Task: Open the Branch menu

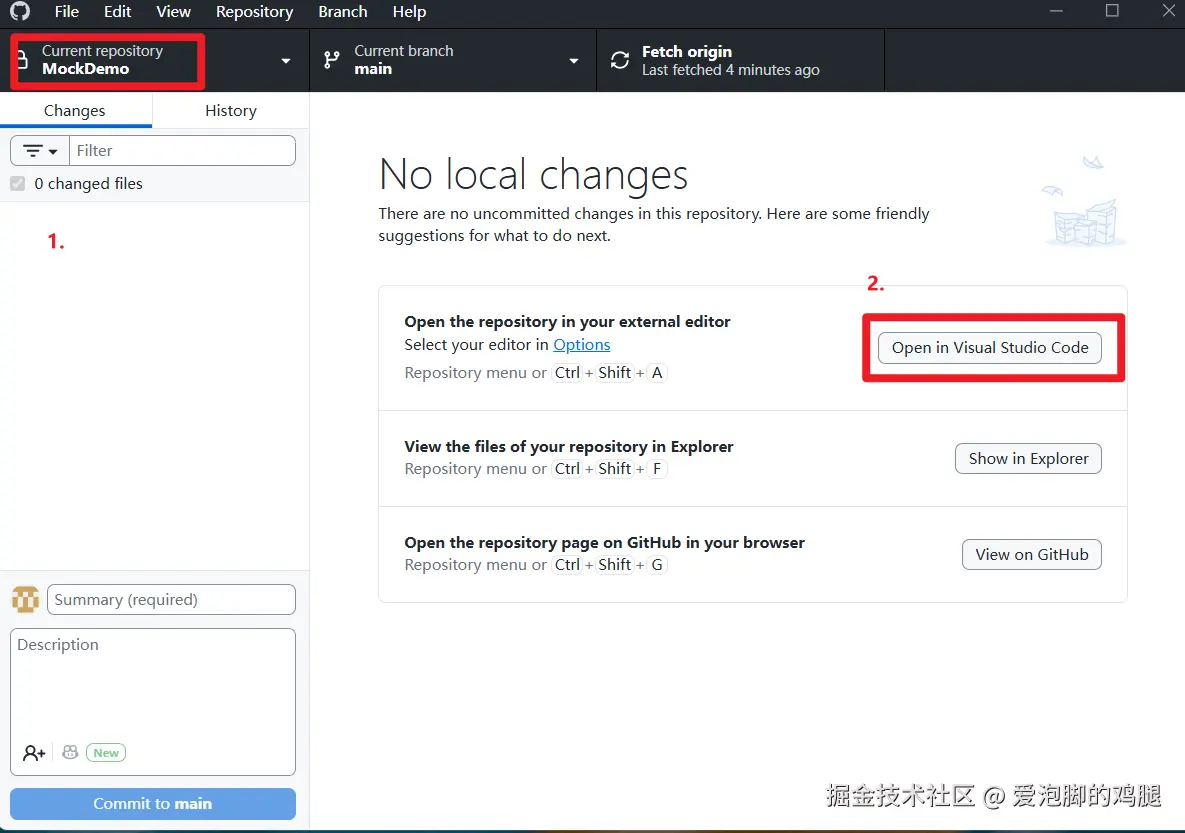Action: 342,11
